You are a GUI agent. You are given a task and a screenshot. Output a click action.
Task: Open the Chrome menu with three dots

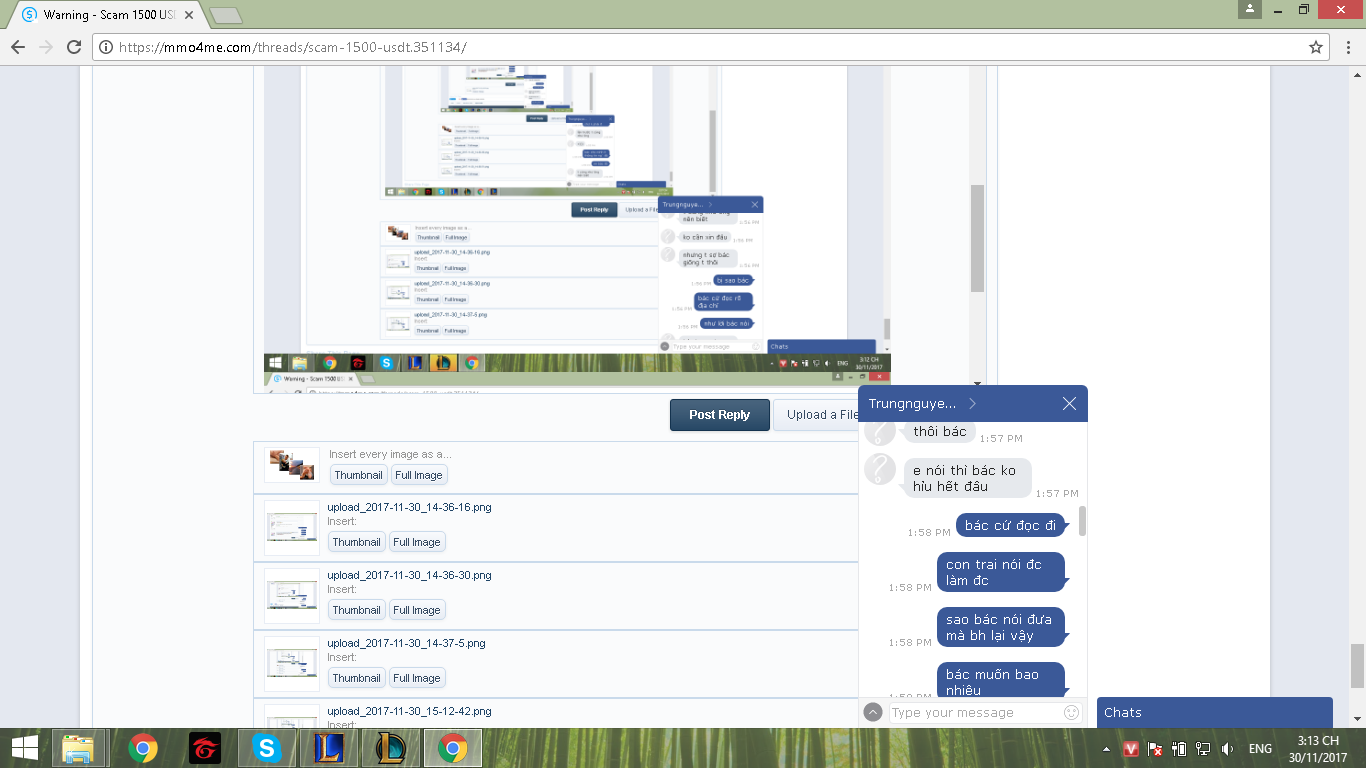1347,47
